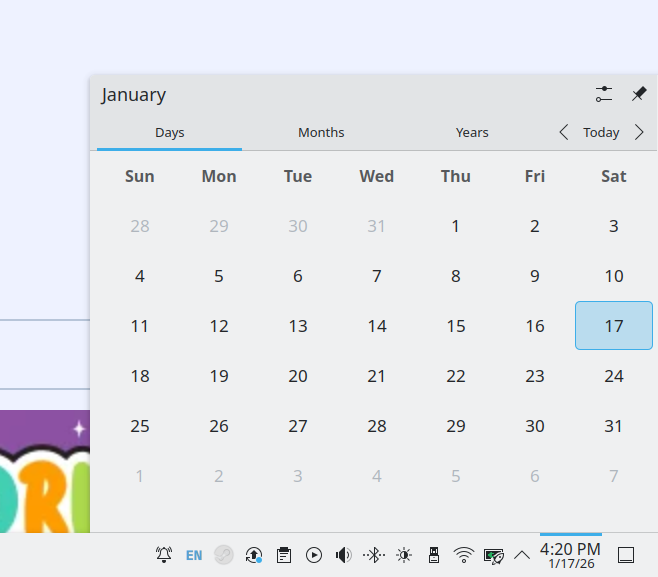Select dark January 30 on Friday
Screen dimensions: 658x577
point(535,426)
